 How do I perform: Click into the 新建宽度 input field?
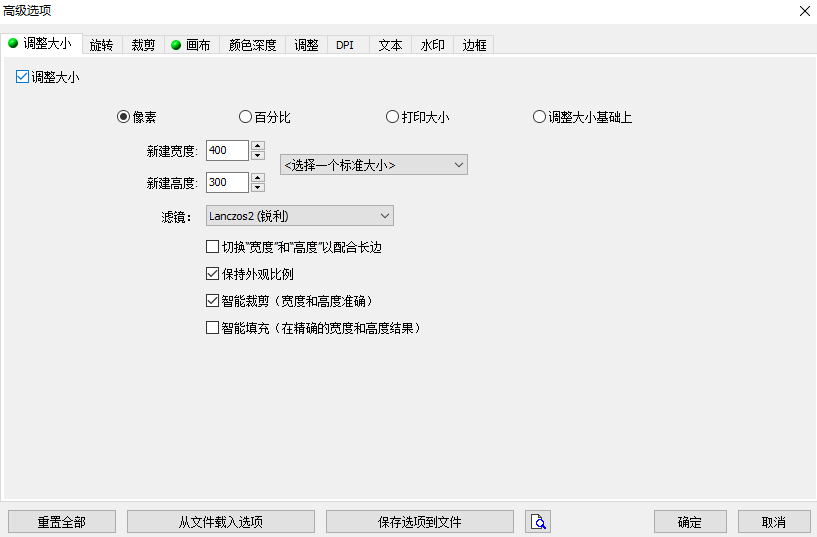pyautogui.click(x=226, y=151)
